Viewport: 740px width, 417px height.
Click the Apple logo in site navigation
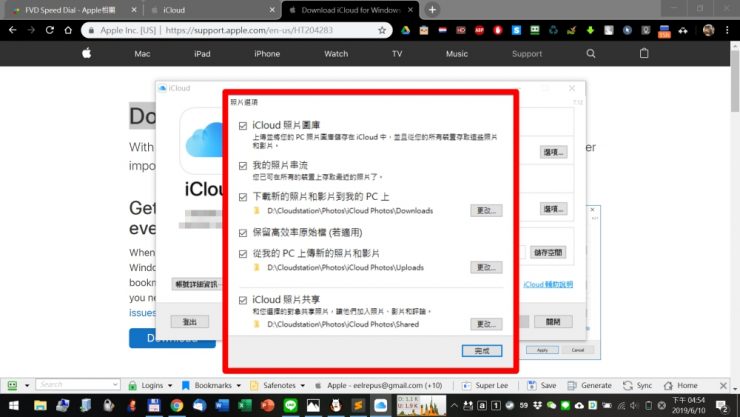click(x=87, y=53)
